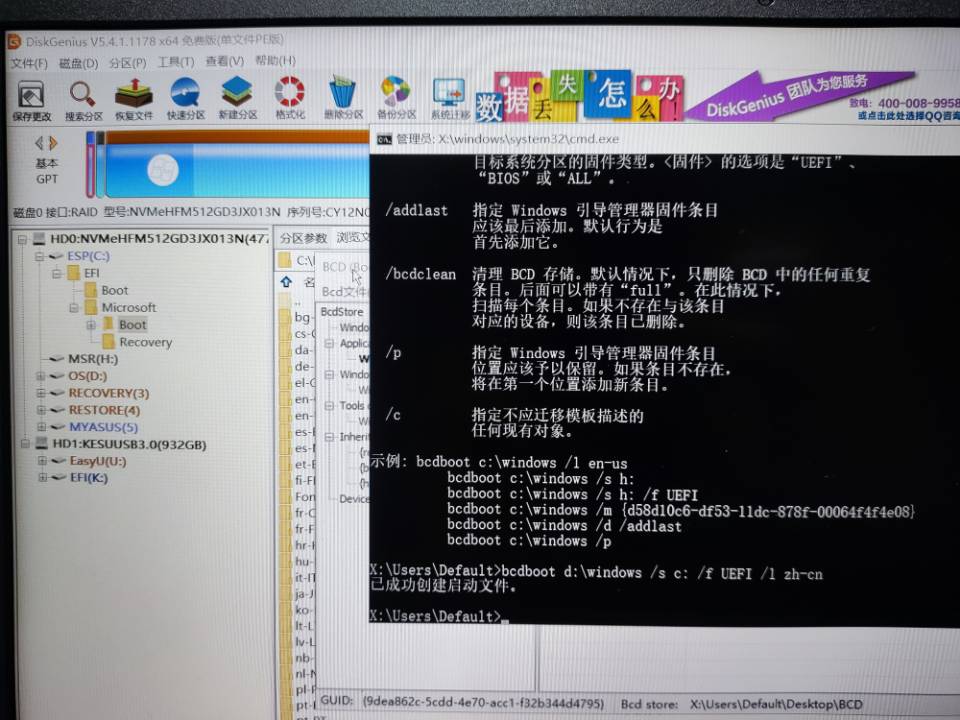This screenshot has width=960, height=720.
Task: Collapse the ESP(C:) partition node
Action: coord(40,256)
